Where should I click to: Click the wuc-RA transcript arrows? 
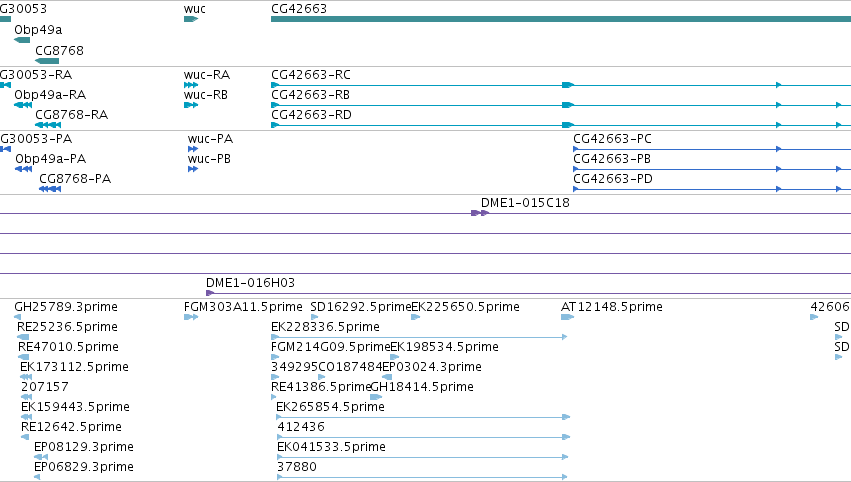[x=191, y=85]
